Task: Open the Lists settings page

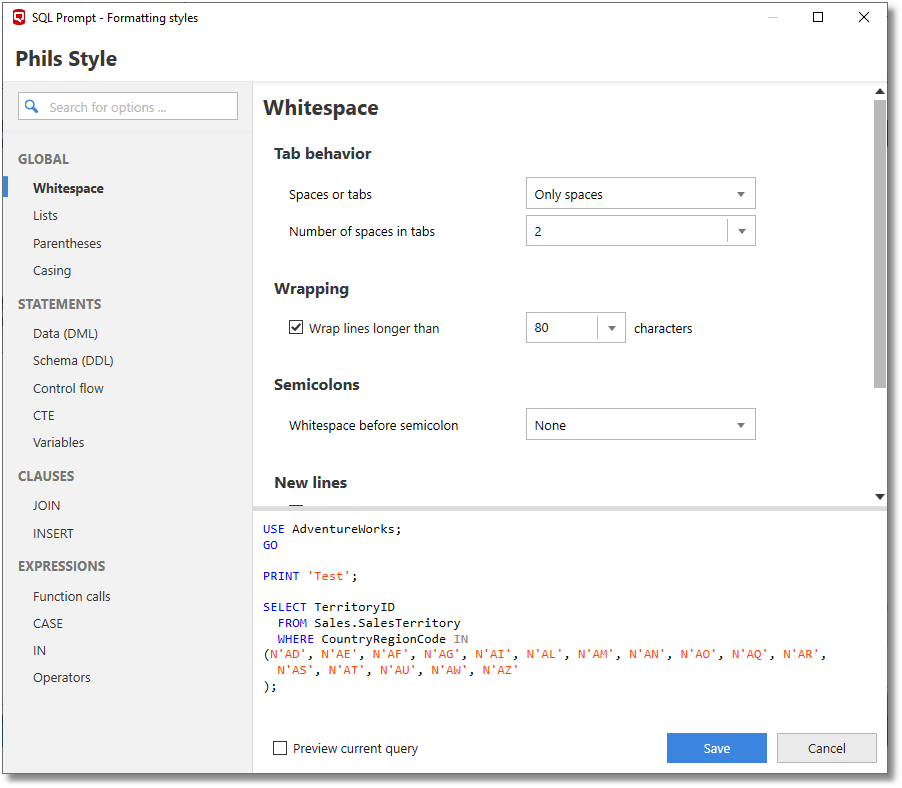Action: [x=45, y=216]
